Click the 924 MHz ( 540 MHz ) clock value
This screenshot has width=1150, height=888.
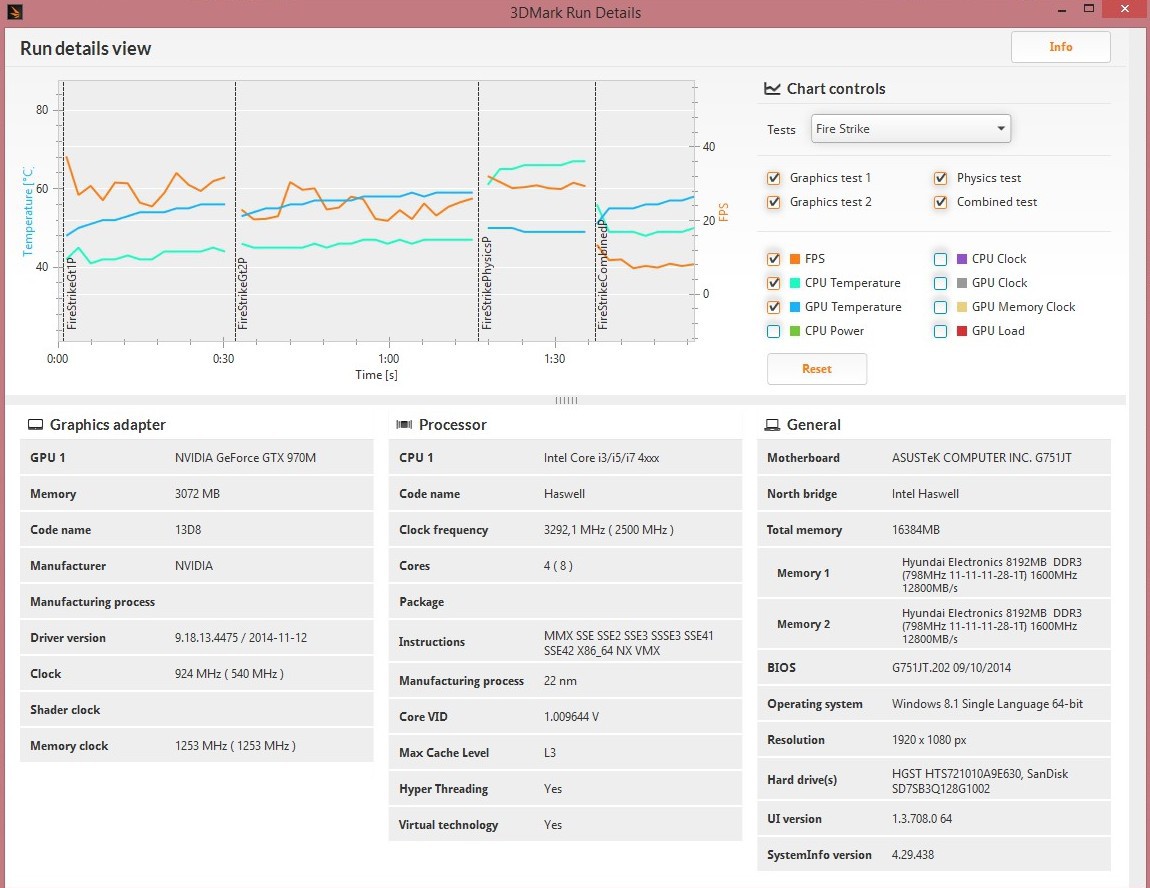click(x=229, y=674)
